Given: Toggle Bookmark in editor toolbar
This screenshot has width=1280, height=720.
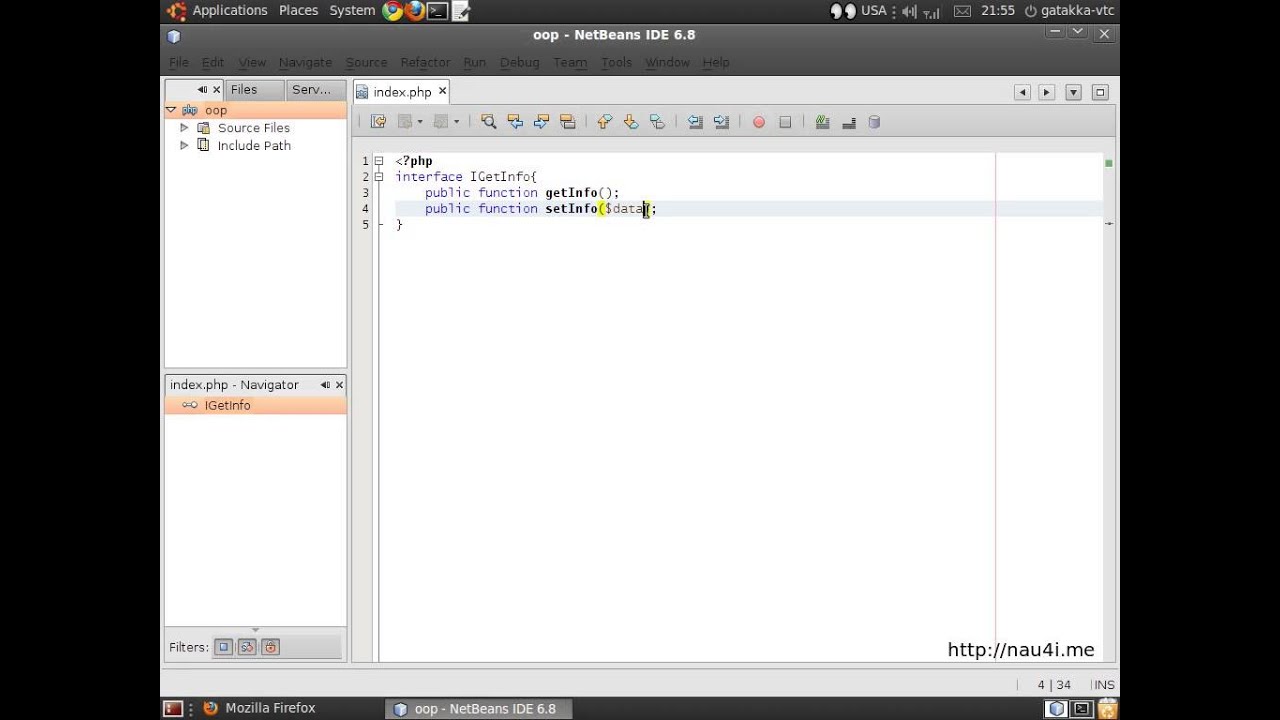Looking at the screenshot, I should (x=656, y=122).
